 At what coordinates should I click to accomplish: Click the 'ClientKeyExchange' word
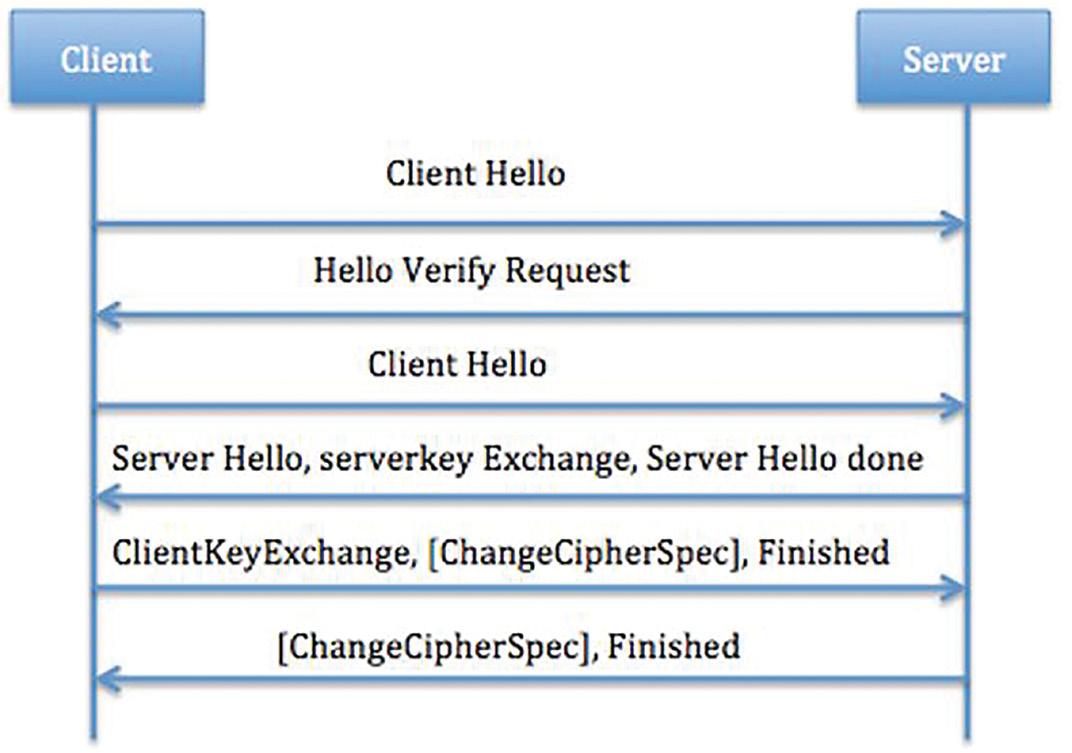coord(255,552)
